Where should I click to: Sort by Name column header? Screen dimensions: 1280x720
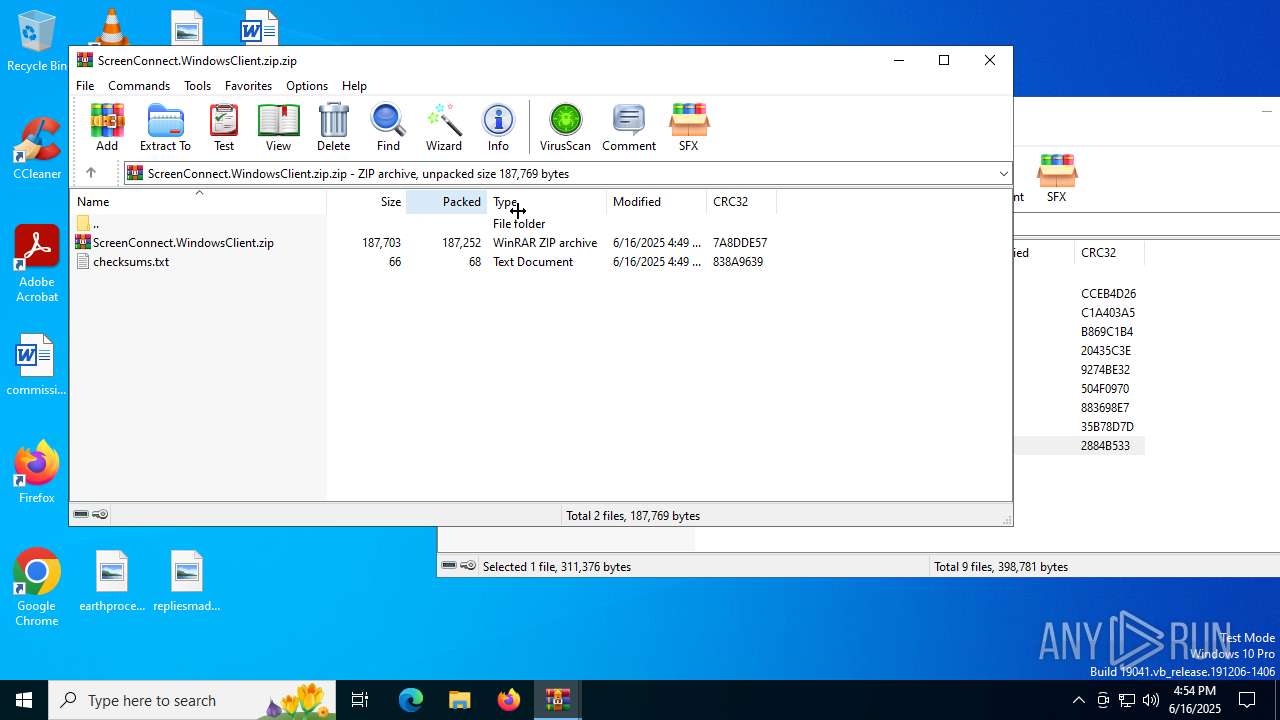(198, 201)
